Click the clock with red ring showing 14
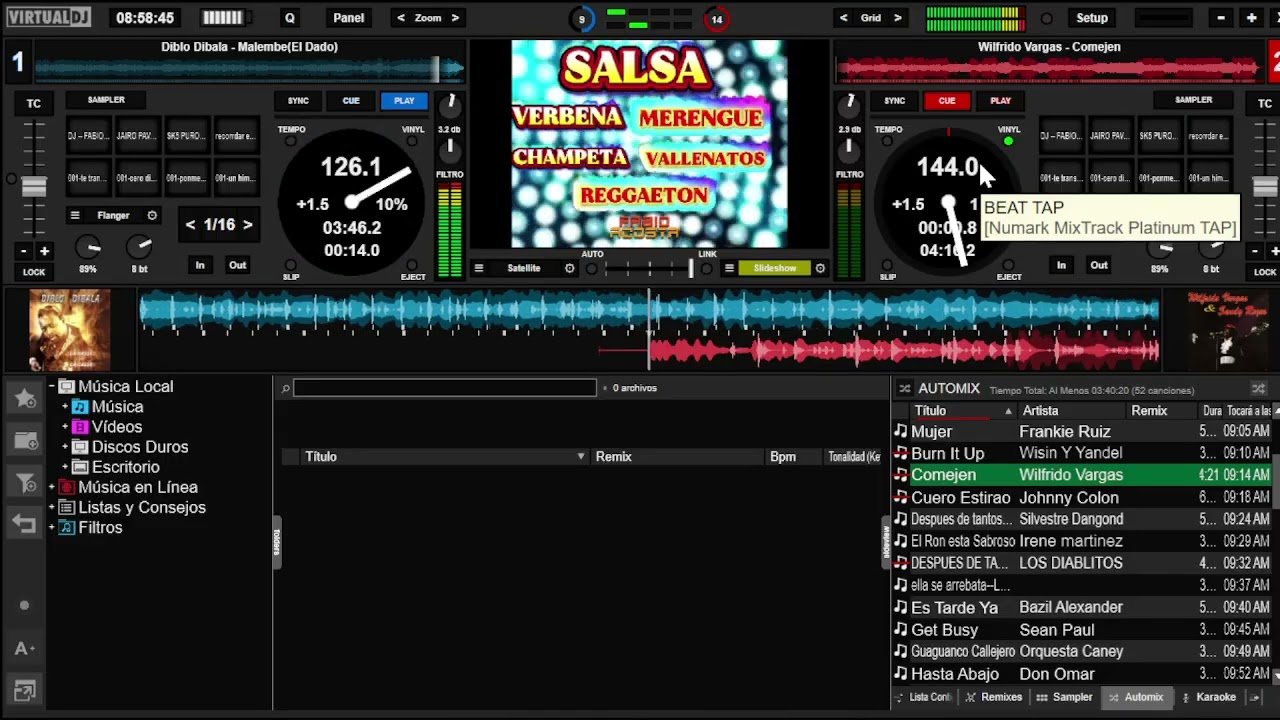The width and height of the screenshot is (1280, 720). point(716,19)
